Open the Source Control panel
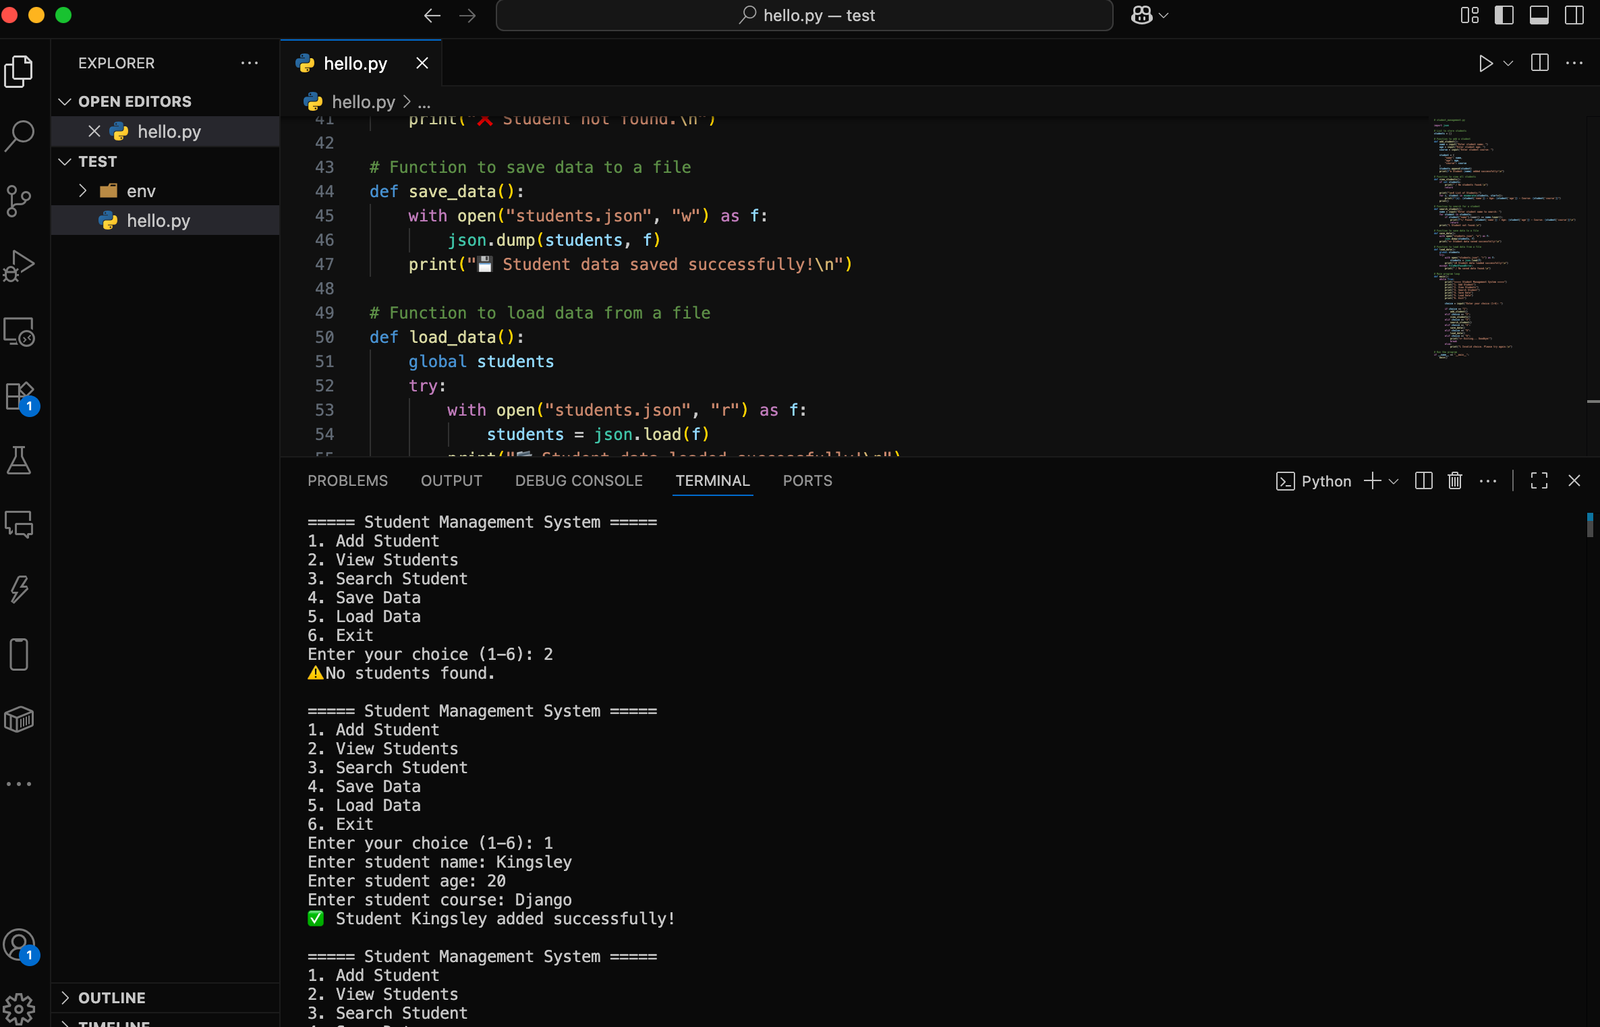Image resolution: width=1600 pixels, height=1027 pixels. (20, 200)
